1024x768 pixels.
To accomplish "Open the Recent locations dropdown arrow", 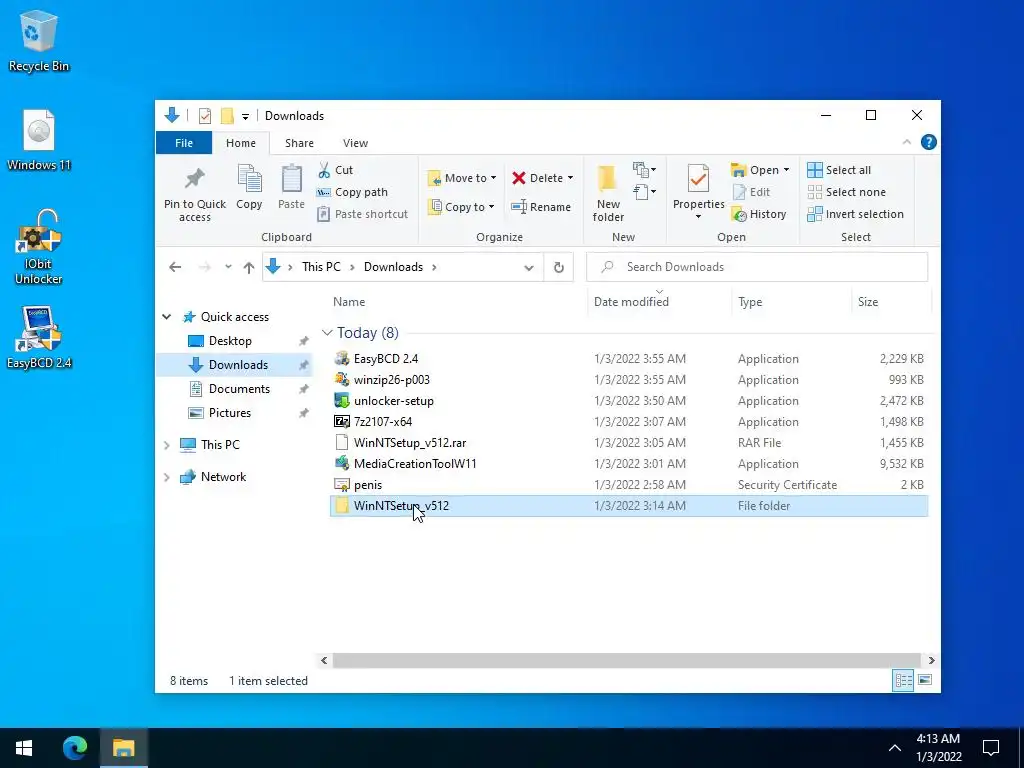I will 228,267.
